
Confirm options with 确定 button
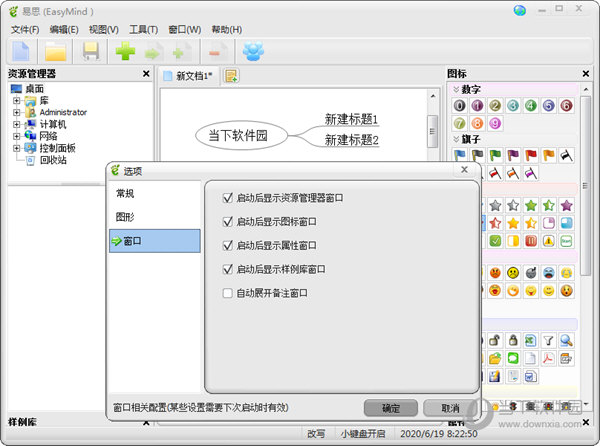391,408
